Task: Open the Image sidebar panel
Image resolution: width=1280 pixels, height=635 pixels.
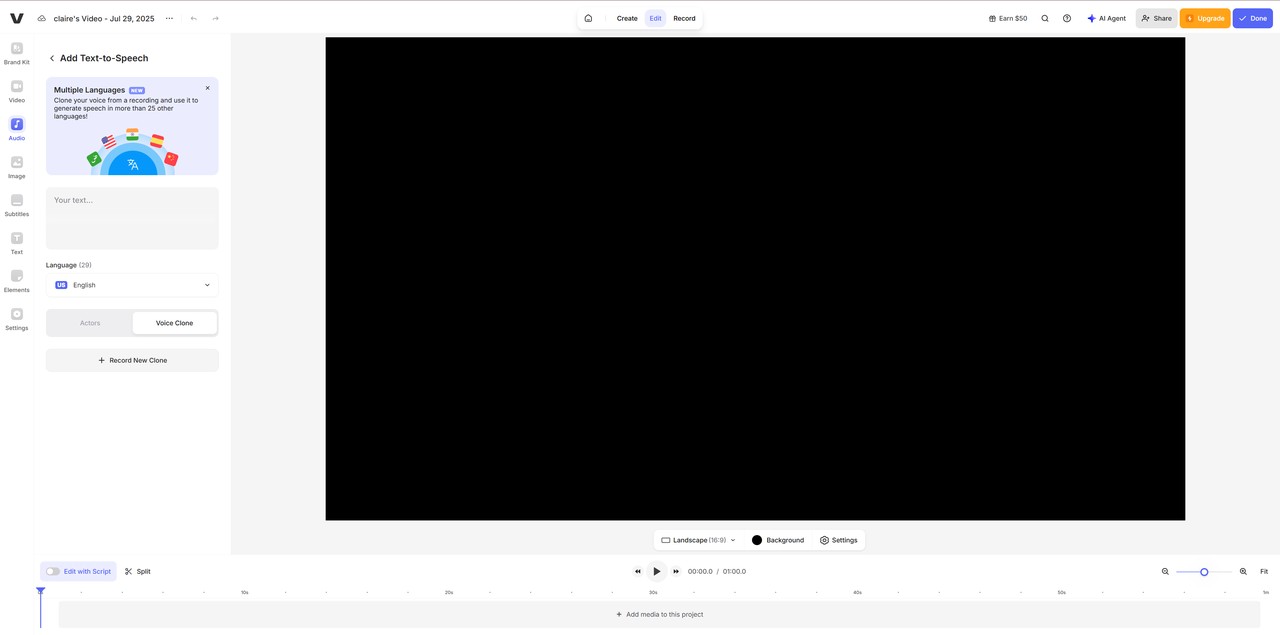Action: [x=17, y=167]
